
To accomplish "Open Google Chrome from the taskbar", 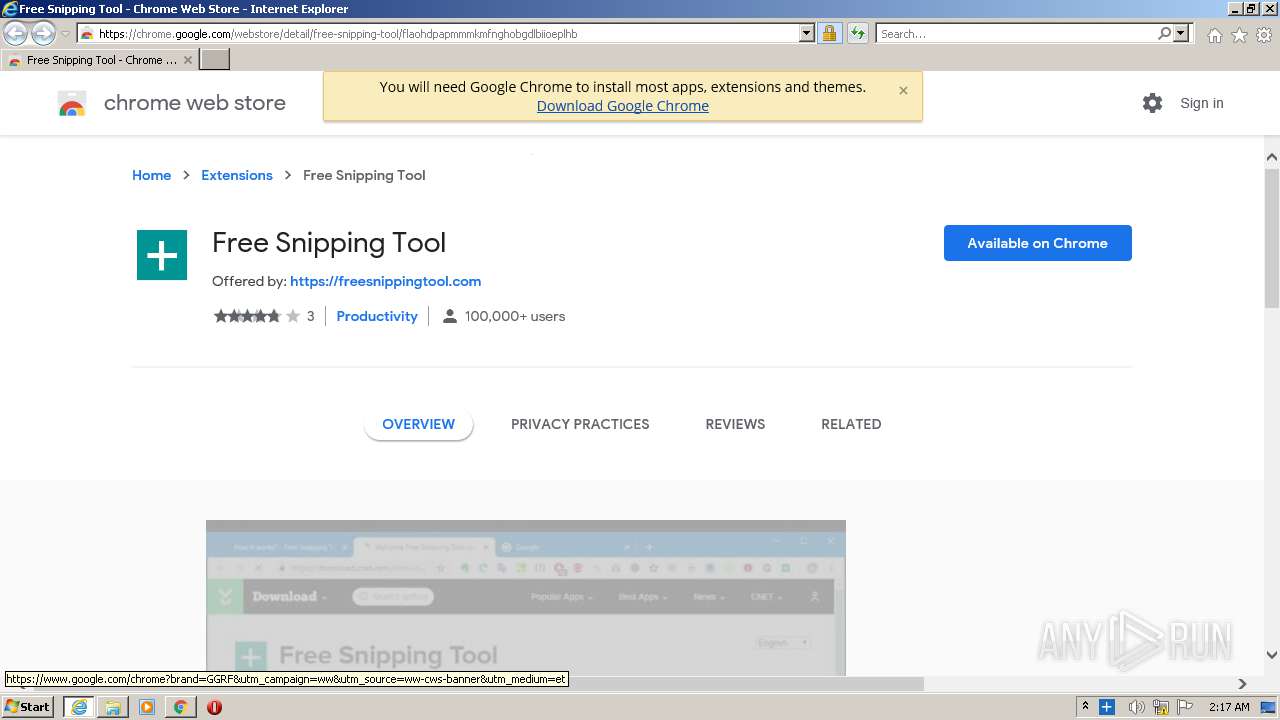I will [180, 707].
